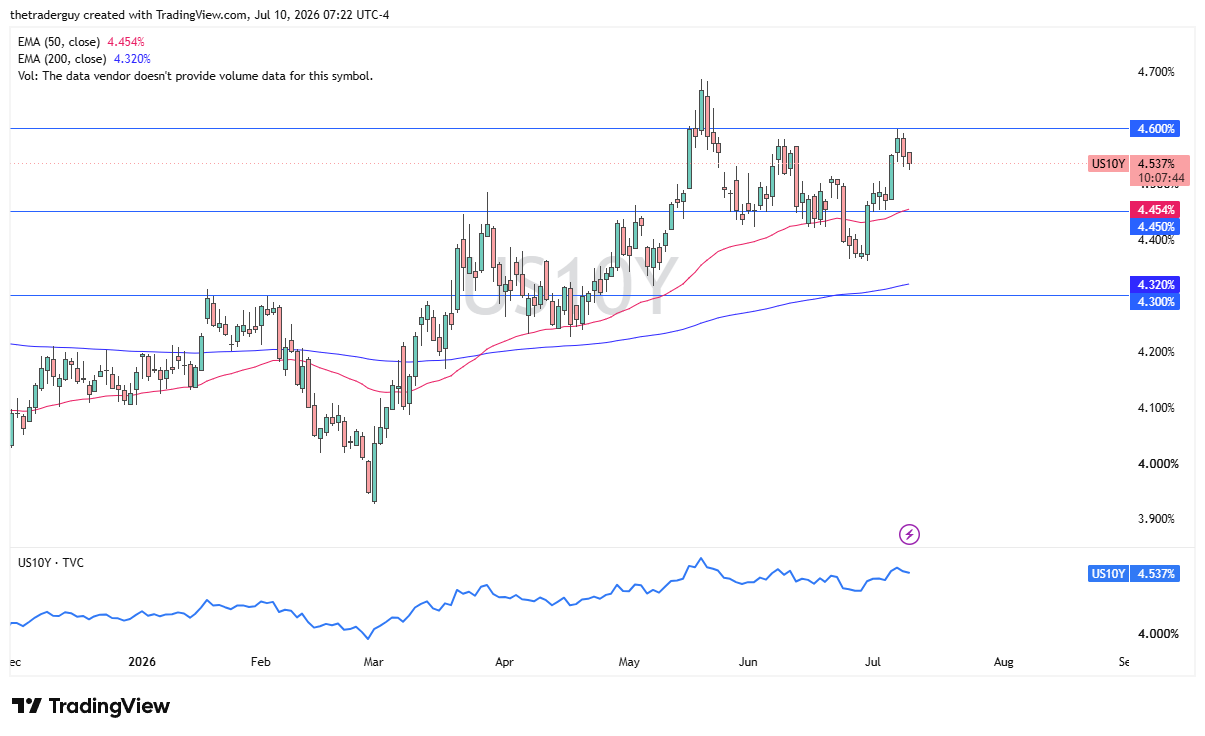The height and width of the screenshot is (736, 1205).
Task: Click the Jun time axis label
Action: (x=746, y=662)
